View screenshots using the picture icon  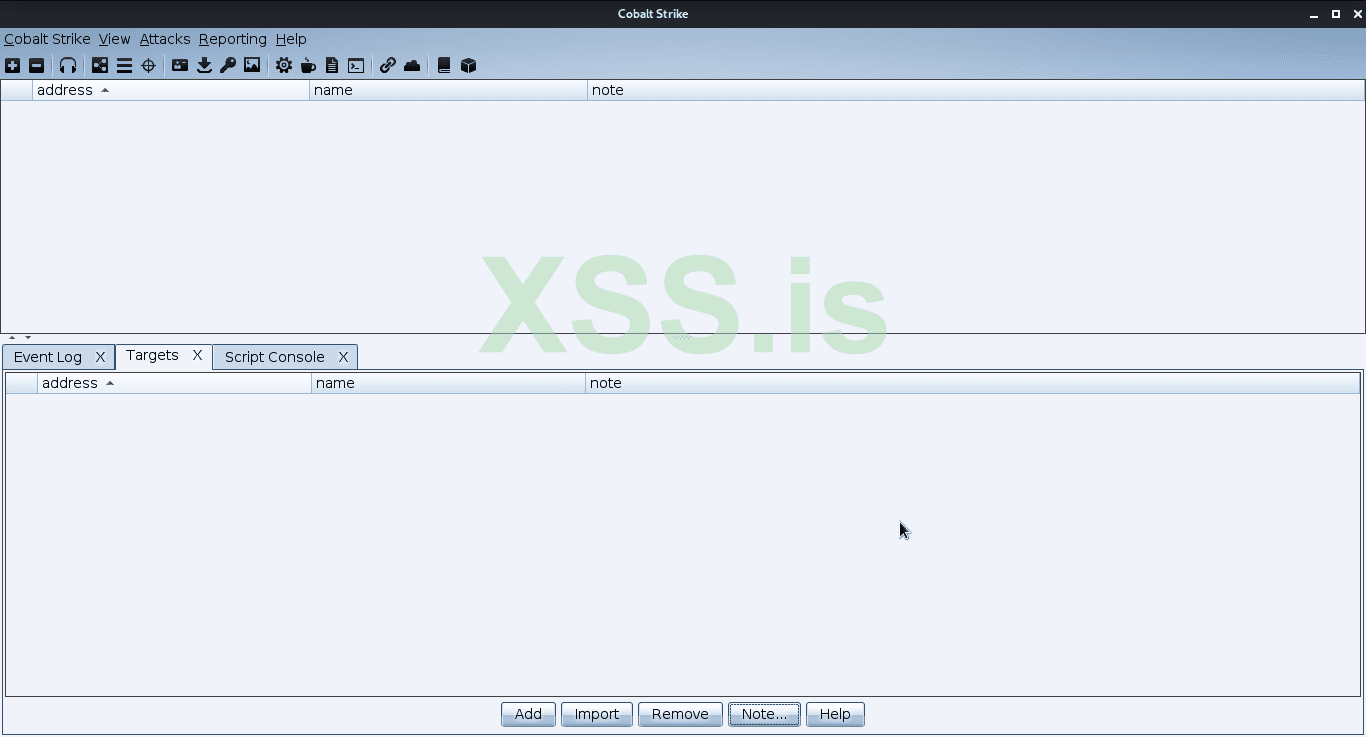click(252, 66)
